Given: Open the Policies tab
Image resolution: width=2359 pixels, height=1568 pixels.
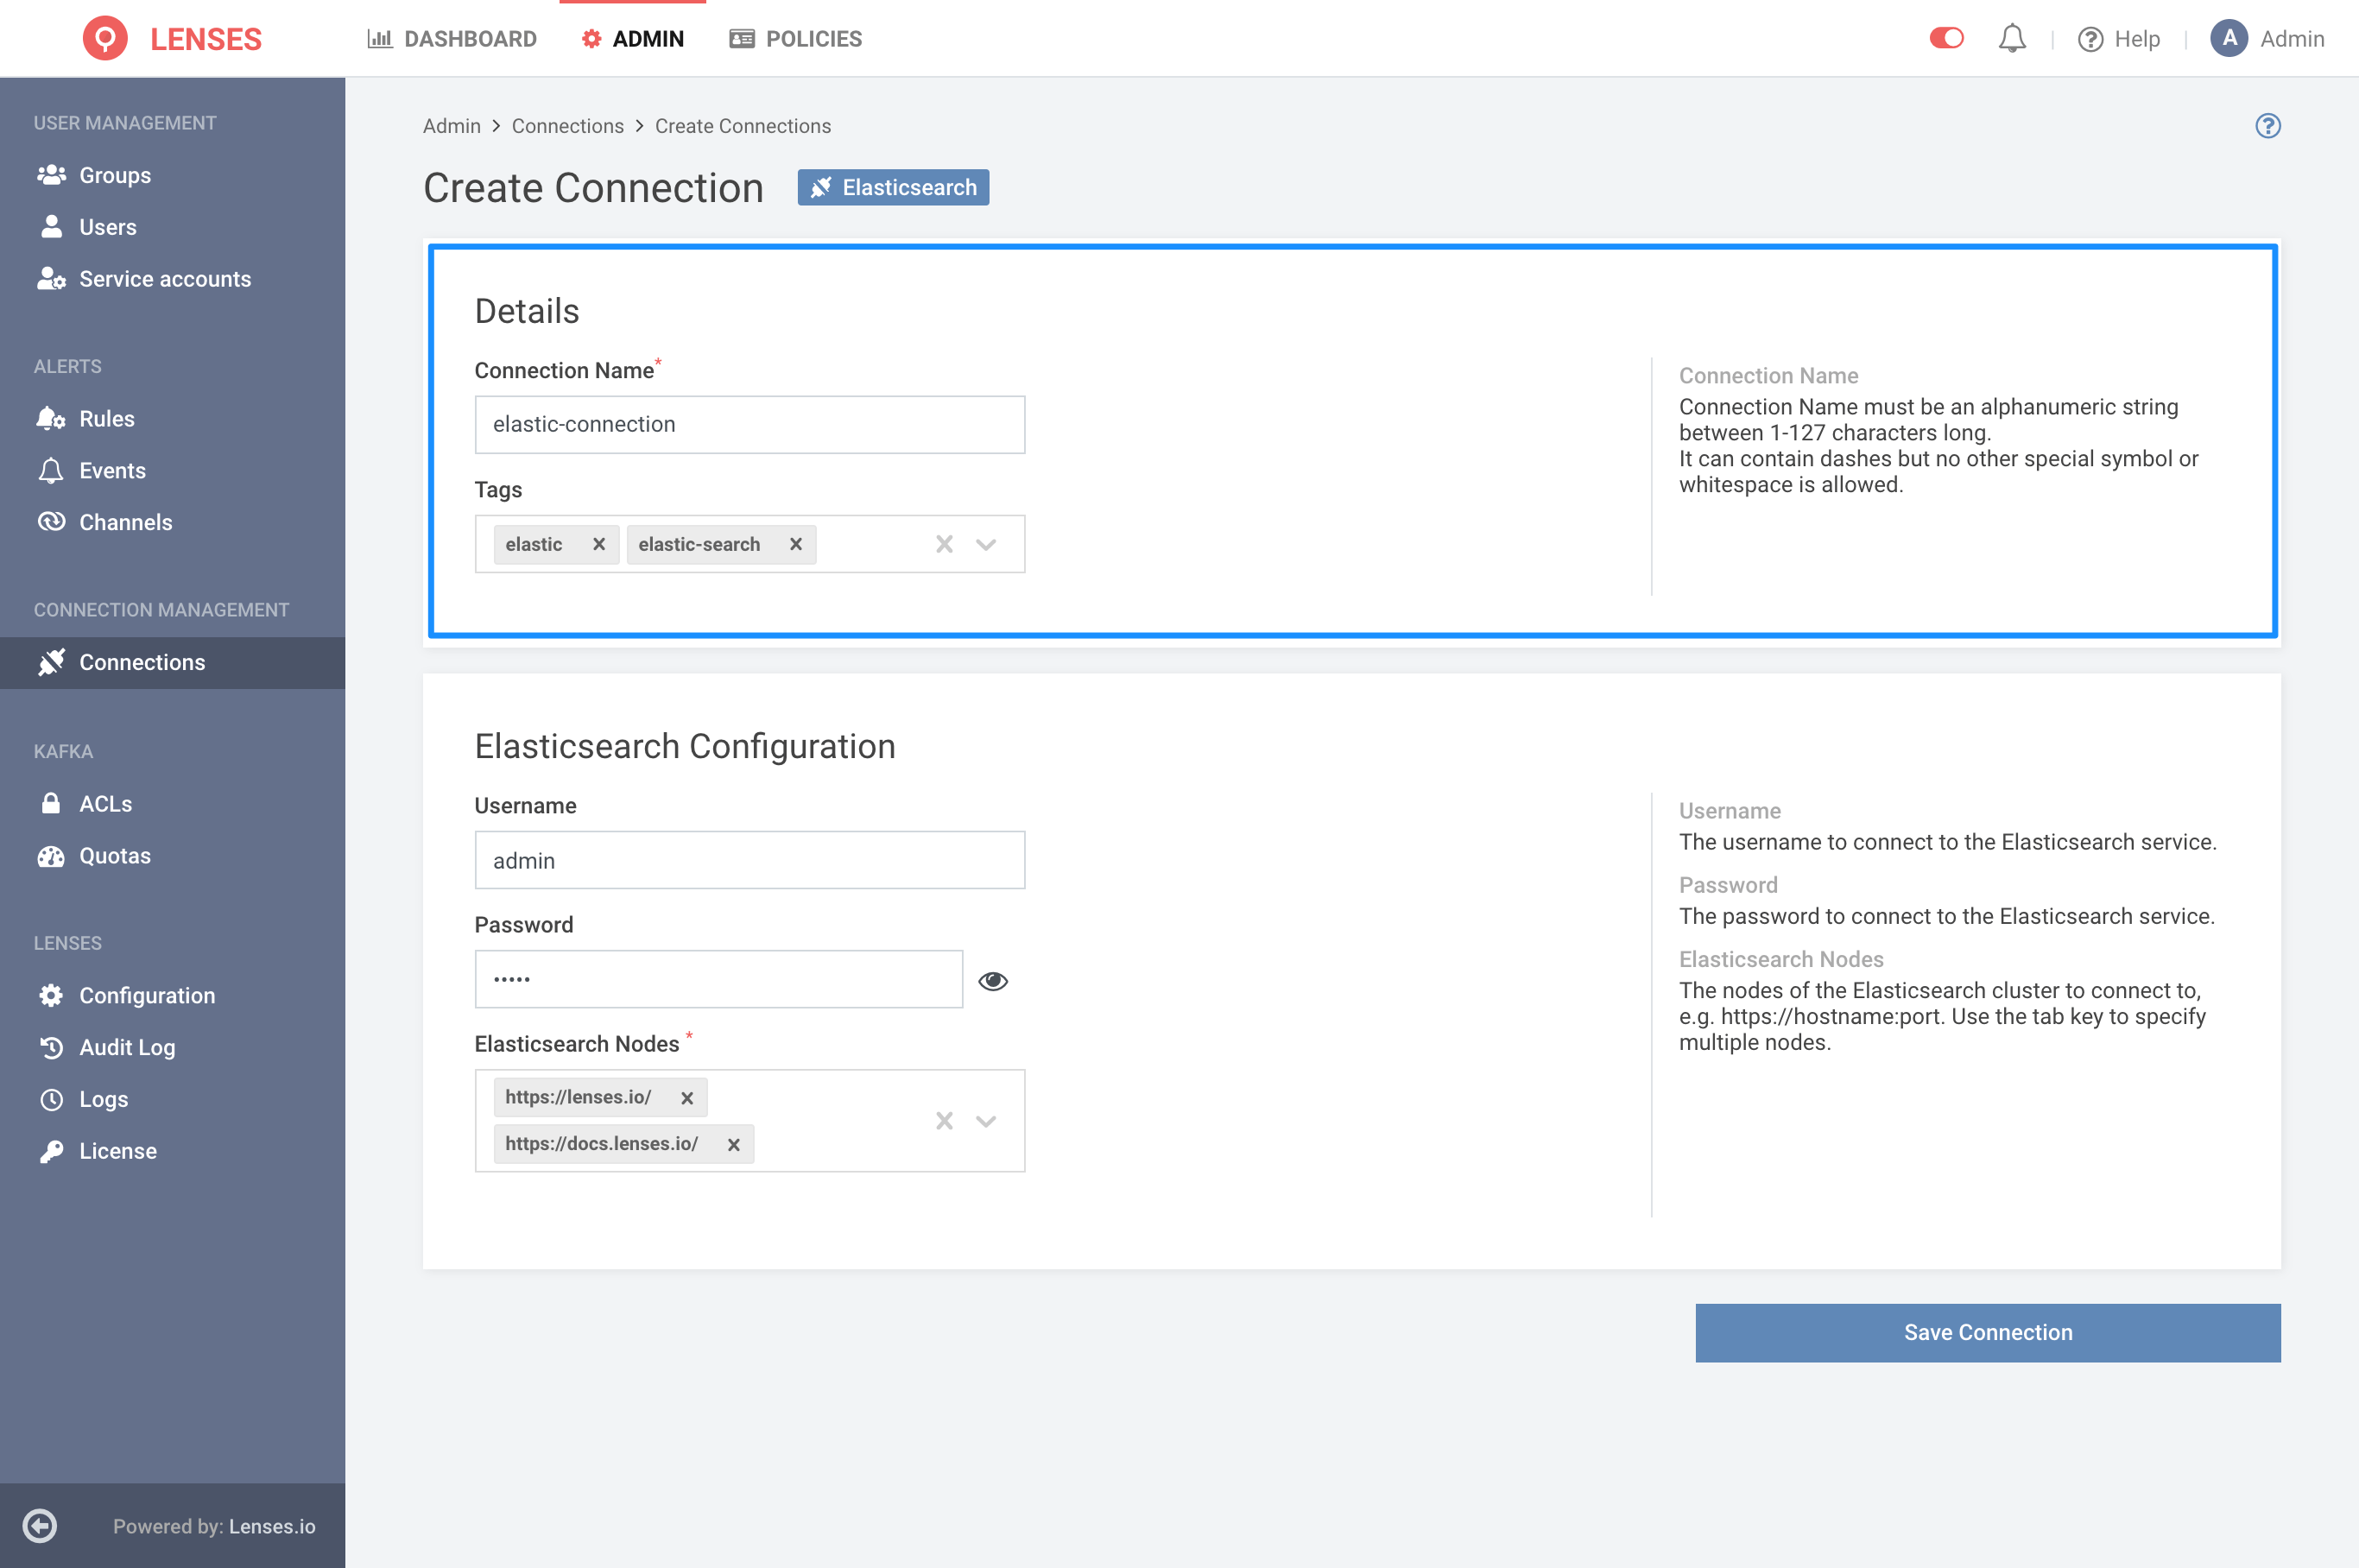Looking at the screenshot, I should tap(795, 38).
